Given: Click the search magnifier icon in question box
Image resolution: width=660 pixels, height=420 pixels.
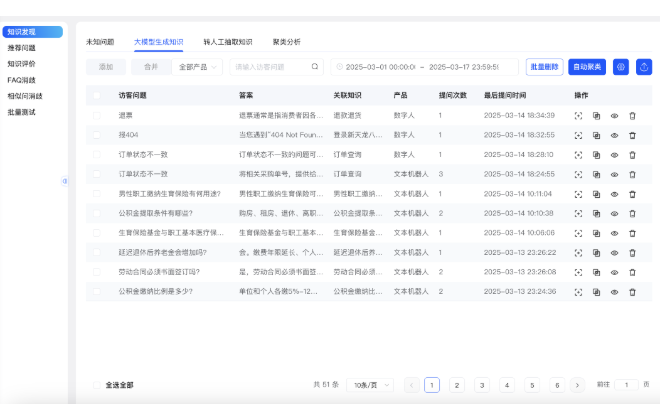Looking at the screenshot, I should (315, 67).
